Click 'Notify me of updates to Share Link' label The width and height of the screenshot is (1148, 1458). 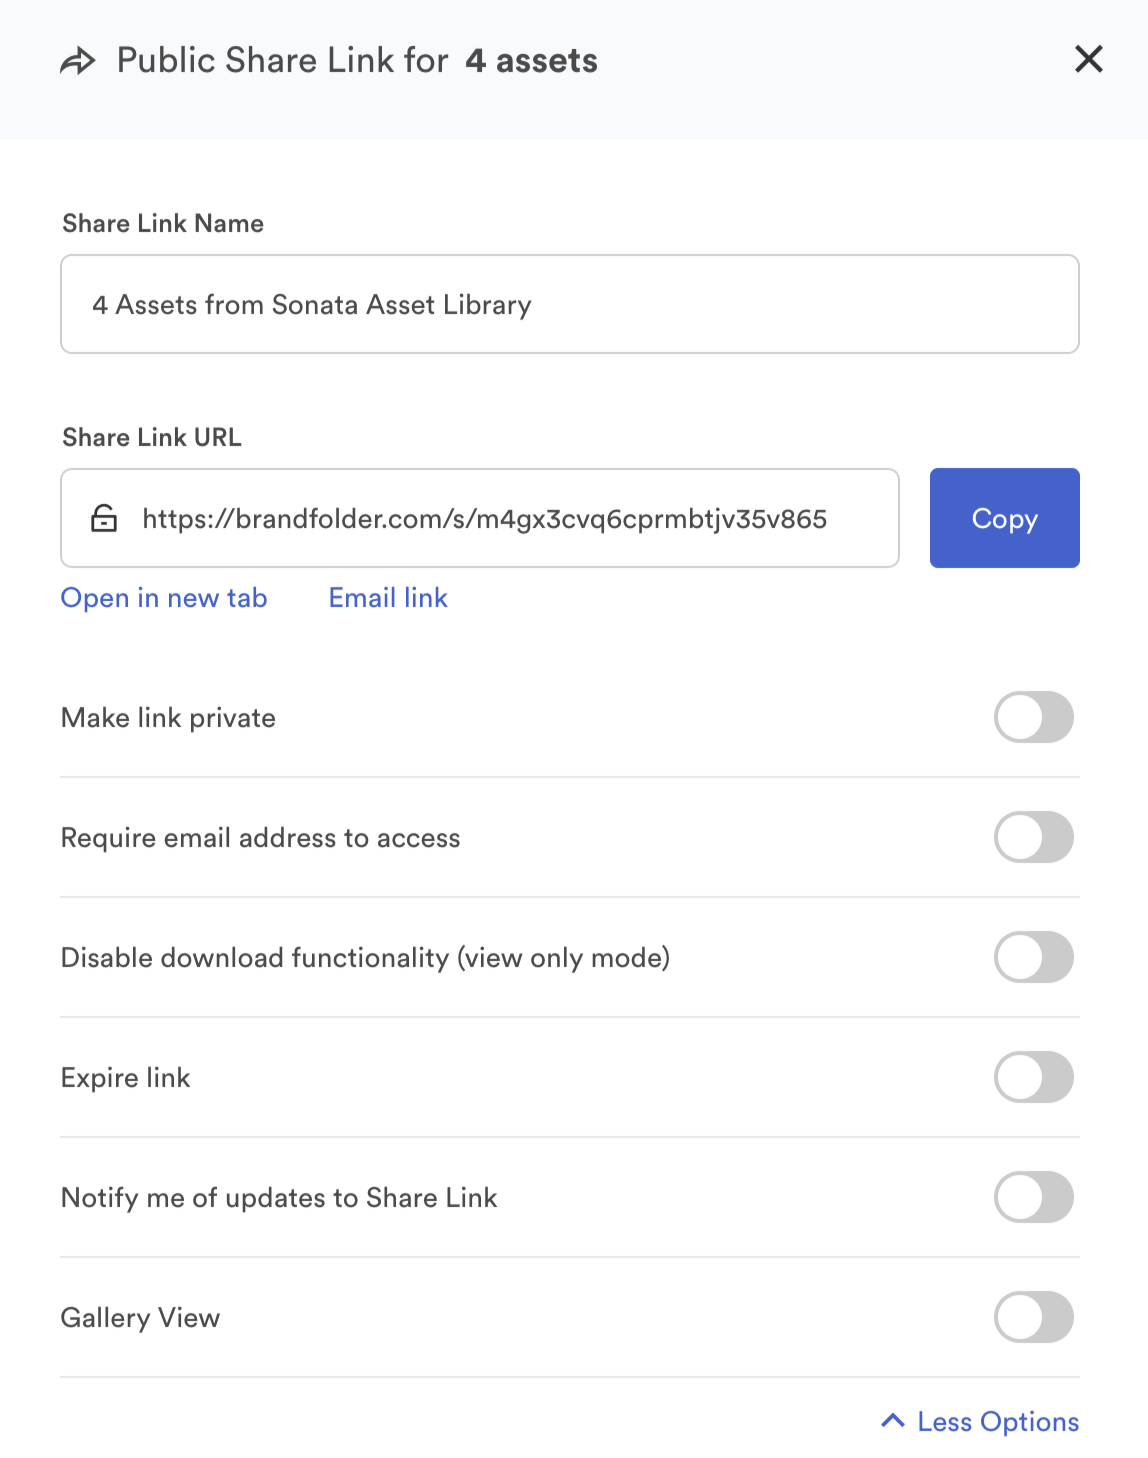279,1198
